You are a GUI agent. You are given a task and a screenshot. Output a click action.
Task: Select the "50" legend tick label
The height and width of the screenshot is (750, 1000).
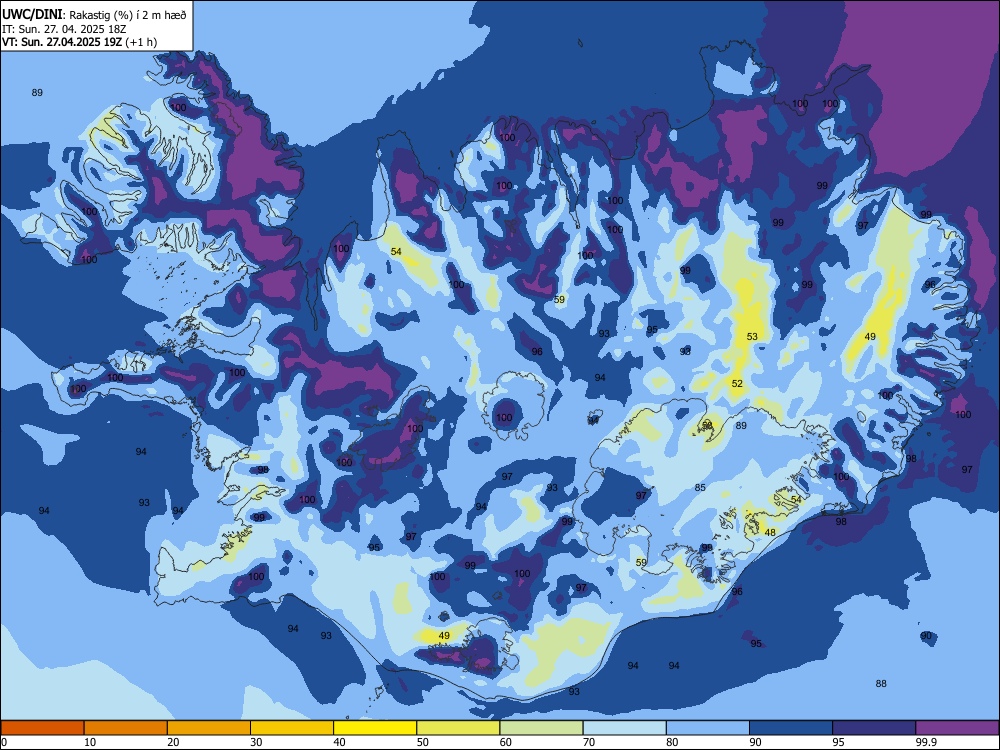[423, 742]
